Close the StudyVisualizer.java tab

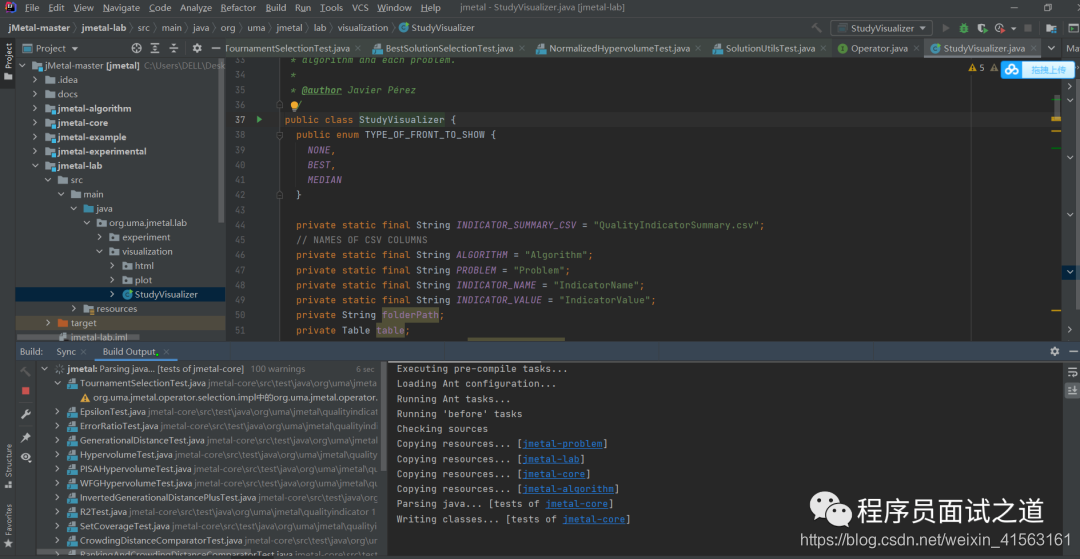pos(1032,48)
